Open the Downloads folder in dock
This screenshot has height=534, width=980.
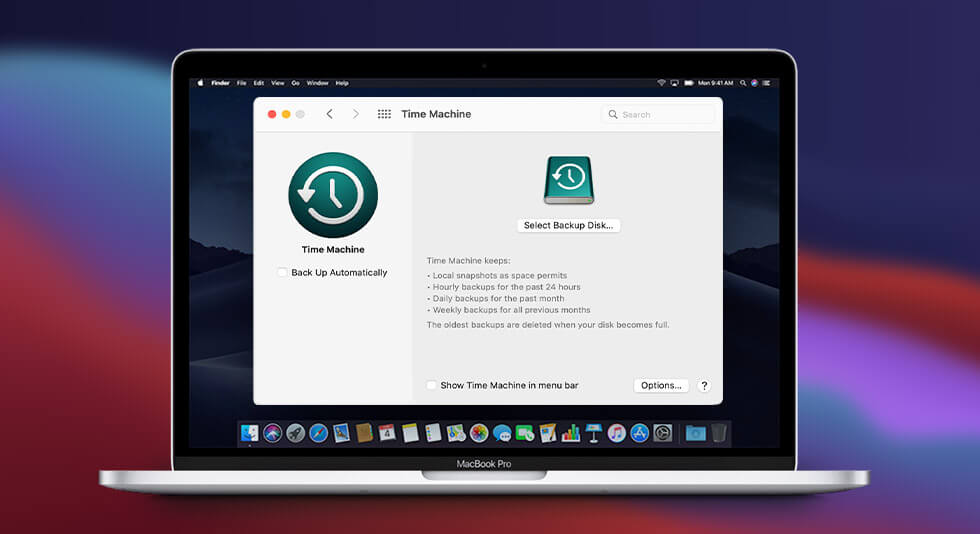point(696,433)
